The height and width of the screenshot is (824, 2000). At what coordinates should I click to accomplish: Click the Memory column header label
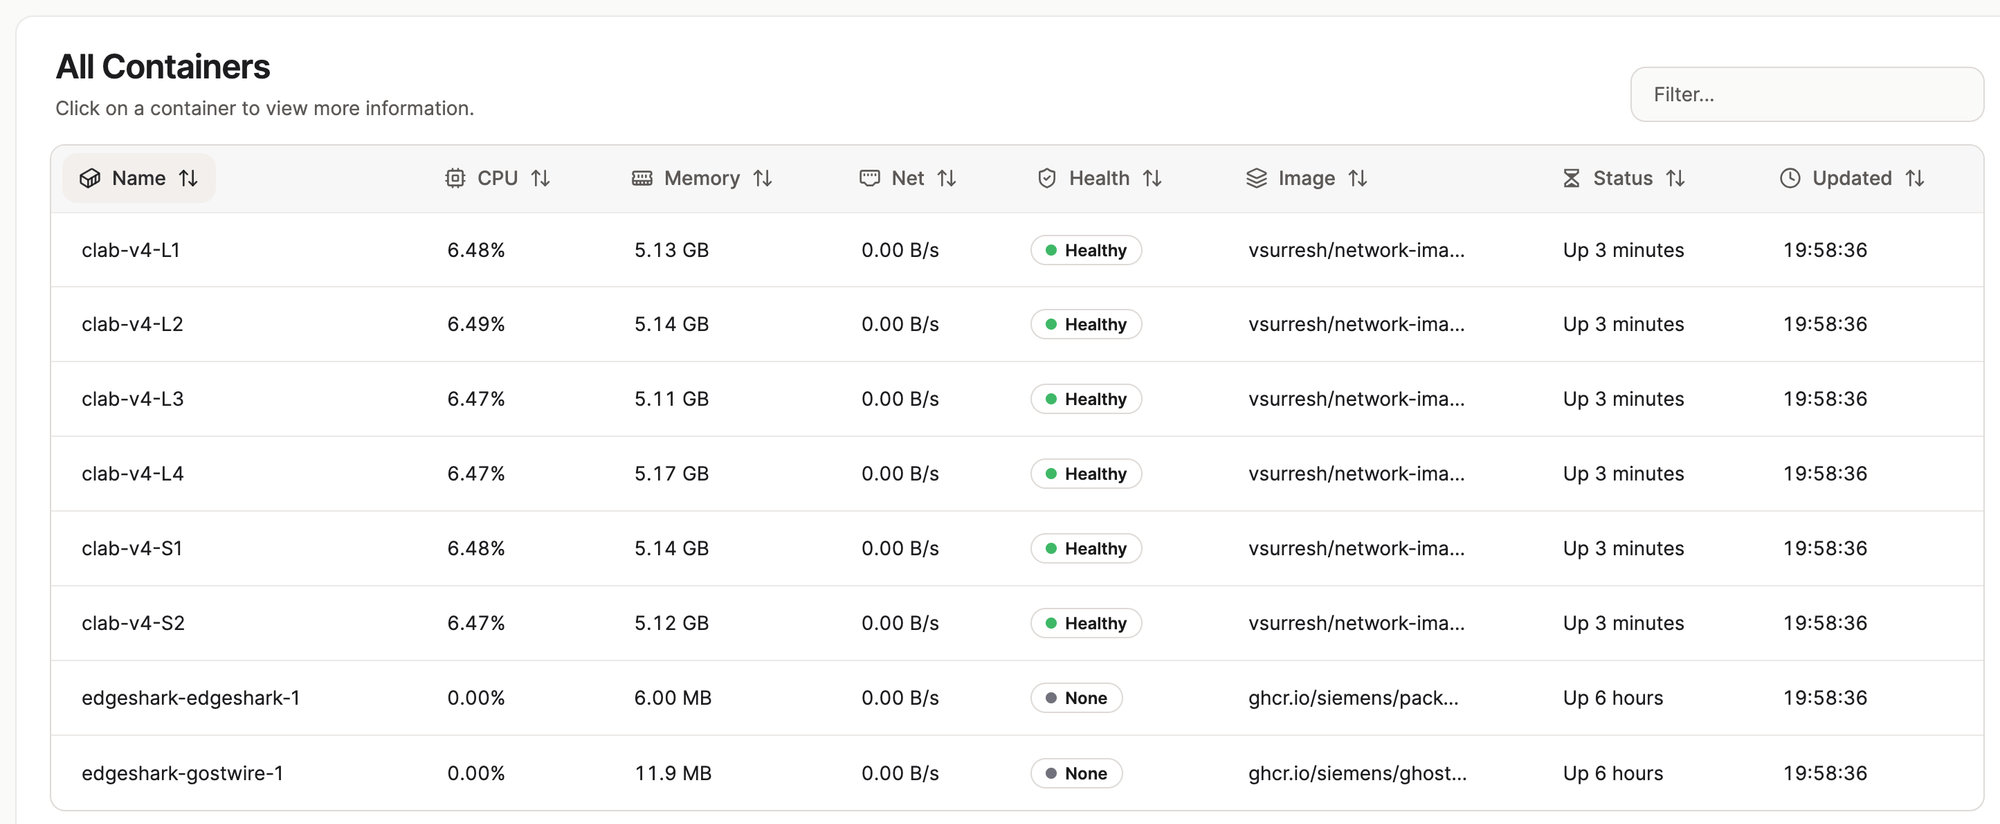click(x=702, y=178)
